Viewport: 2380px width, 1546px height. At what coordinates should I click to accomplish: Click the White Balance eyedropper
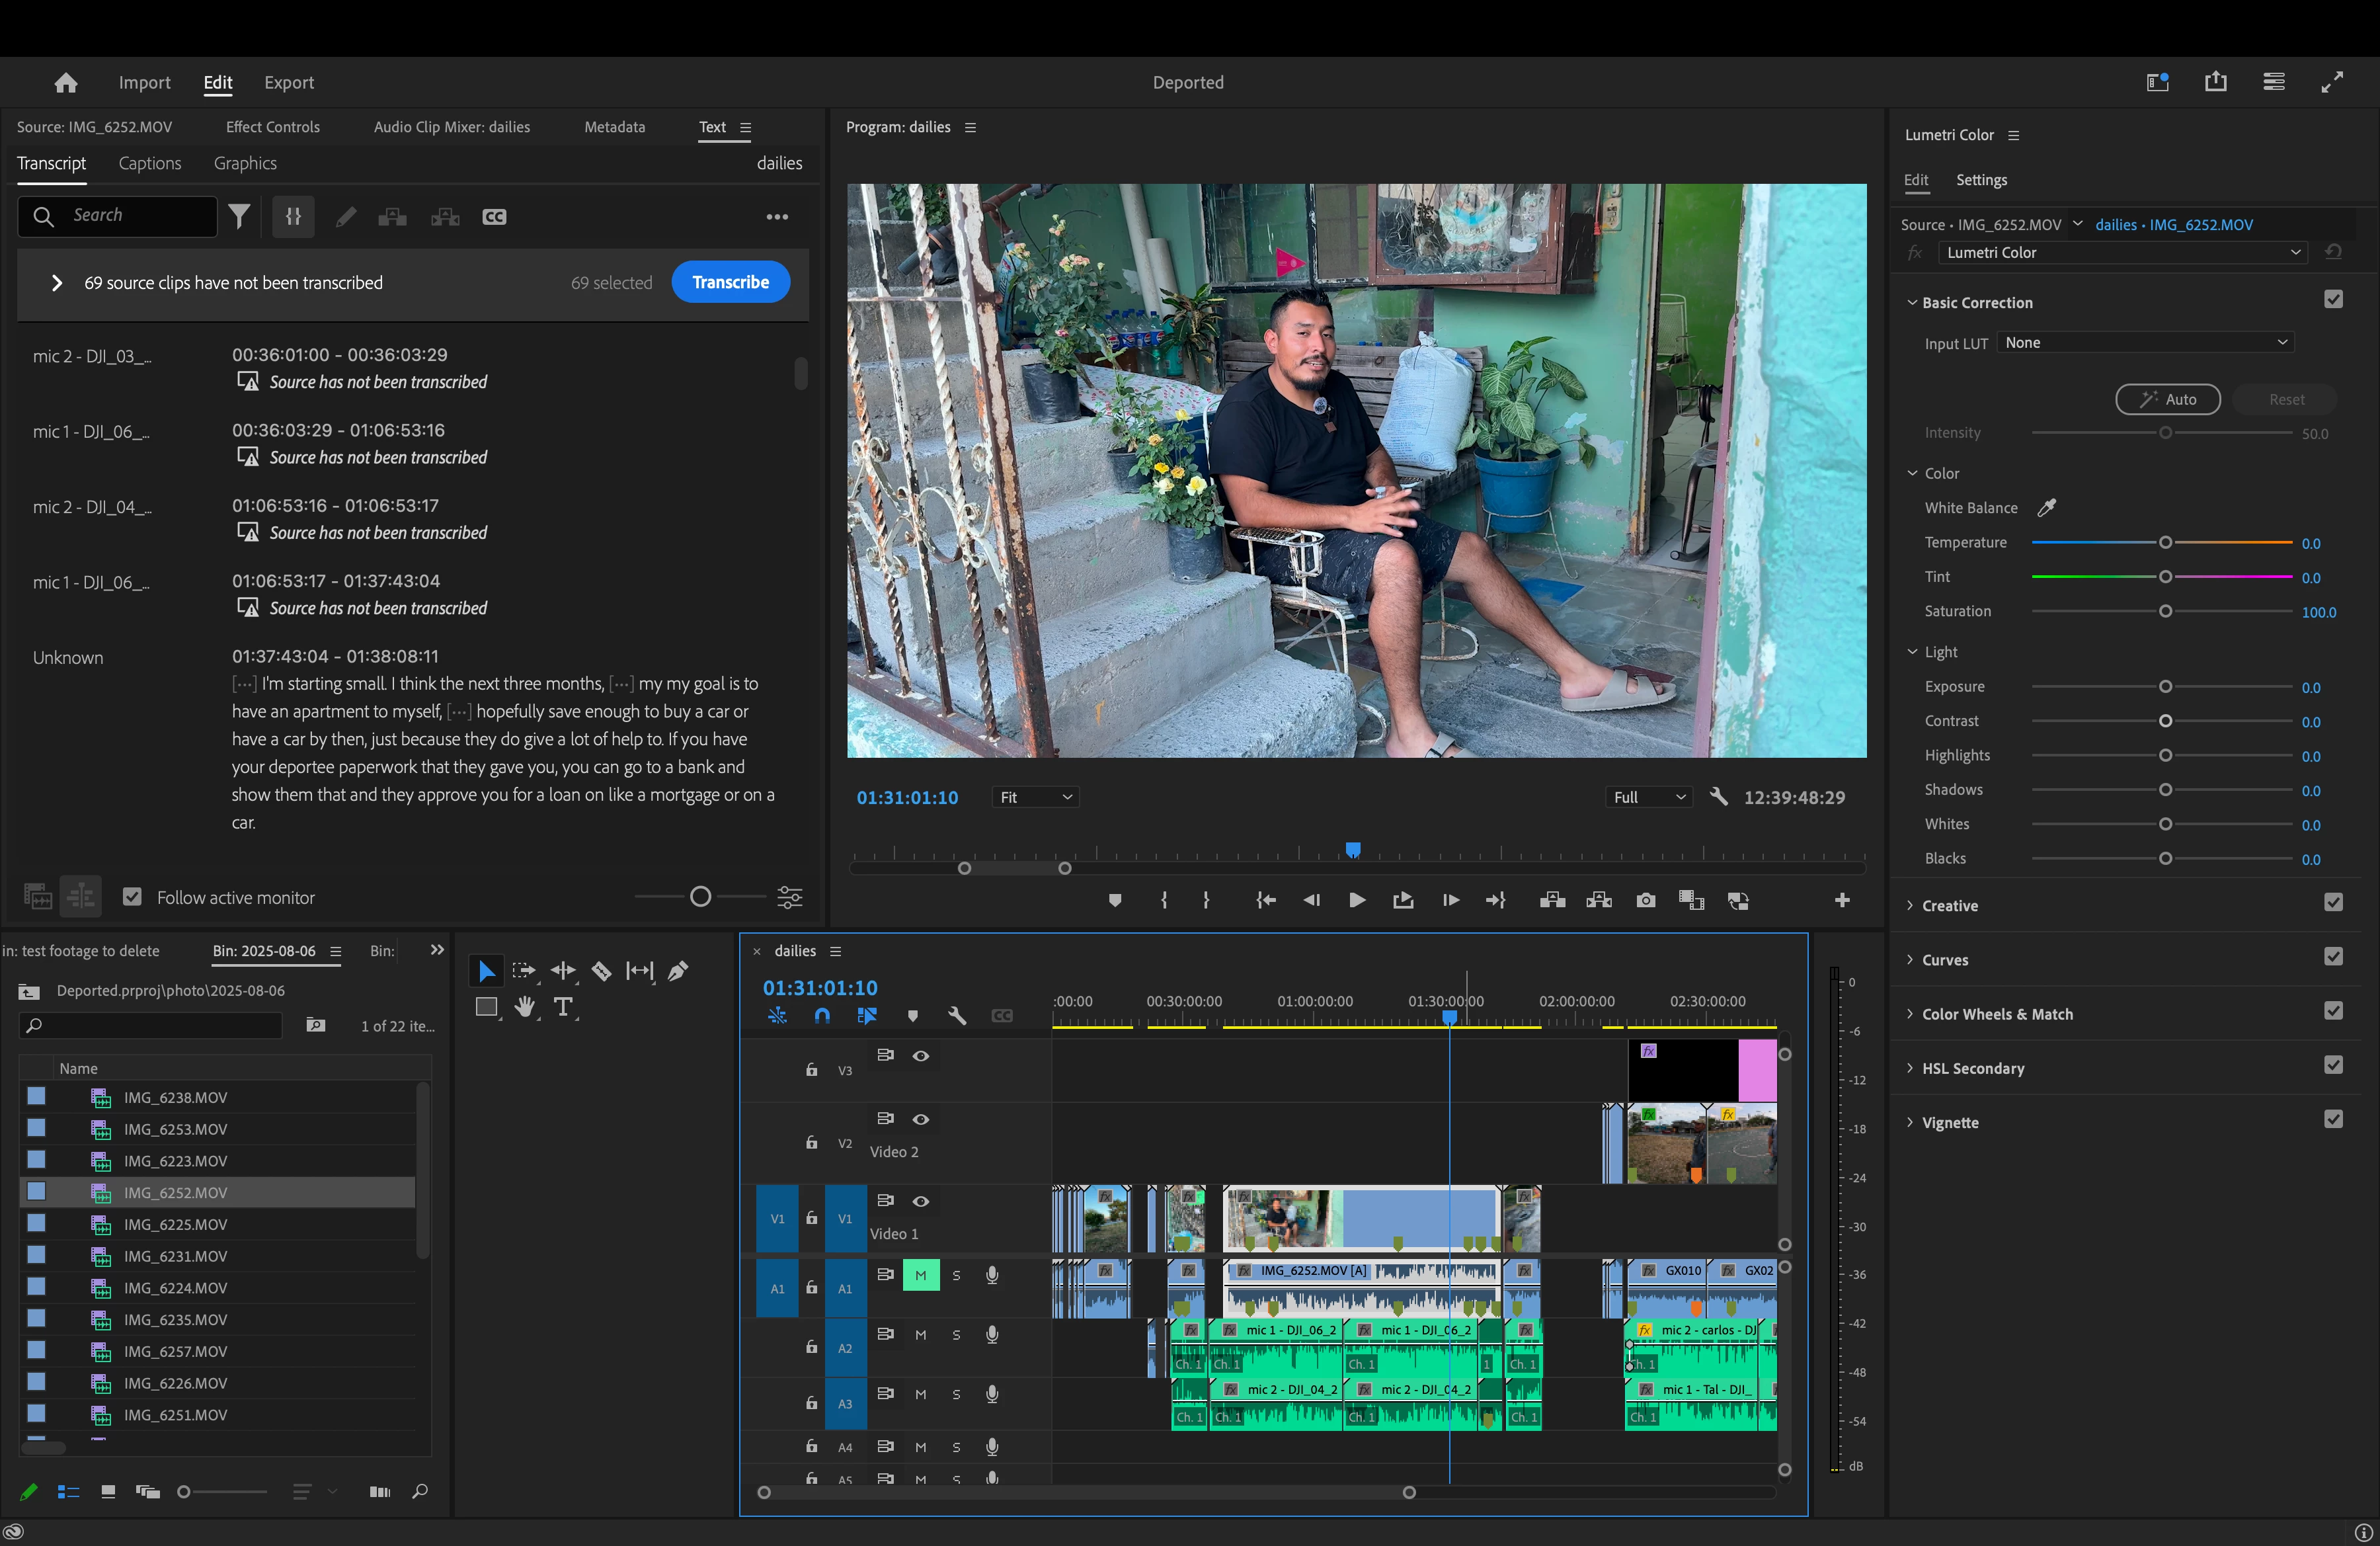(x=2047, y=508)
